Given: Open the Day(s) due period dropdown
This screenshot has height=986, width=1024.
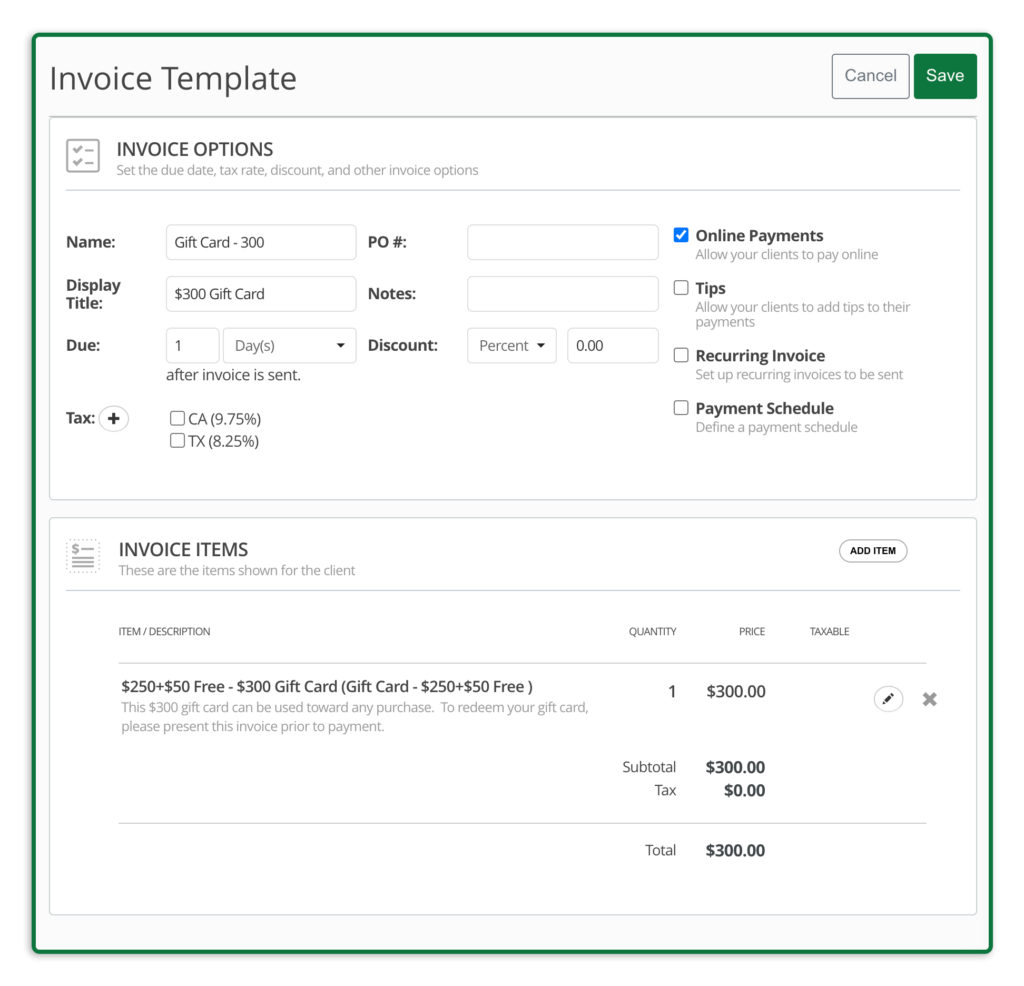Looking at the screenshot, I should (x=289, y=346).
